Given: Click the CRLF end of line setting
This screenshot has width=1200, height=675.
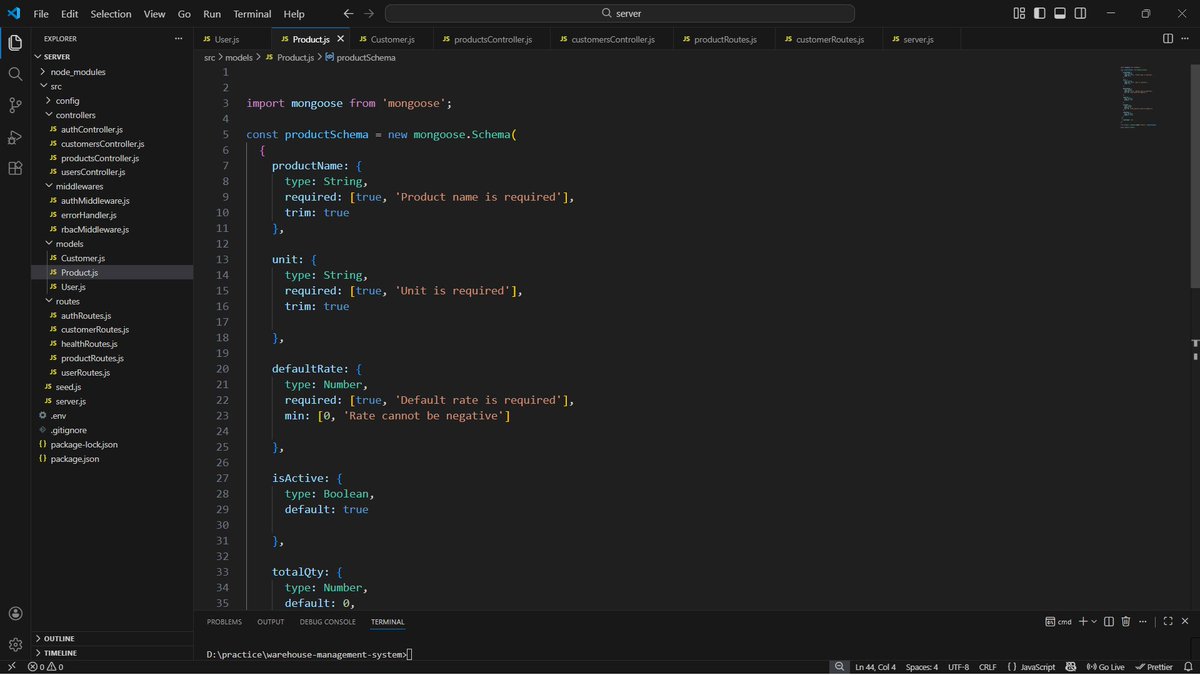Looking at the screenshot, I should tap(987, 667).
